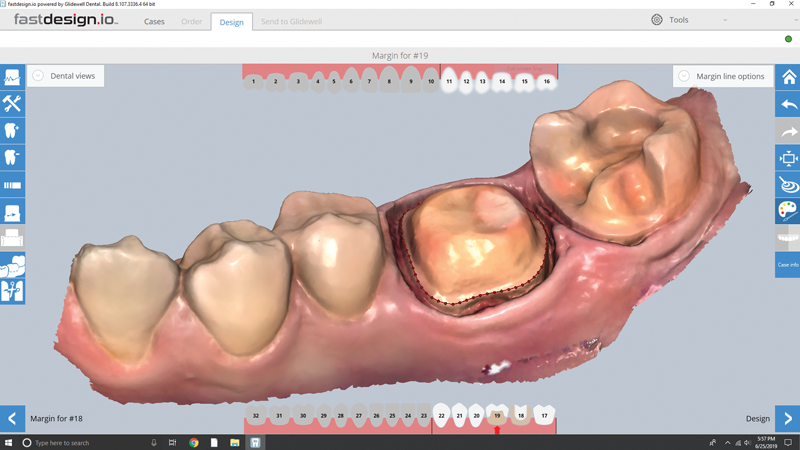Click the tooth with minus icon
The height and width of the screenshot is (450, 800).
12,158
